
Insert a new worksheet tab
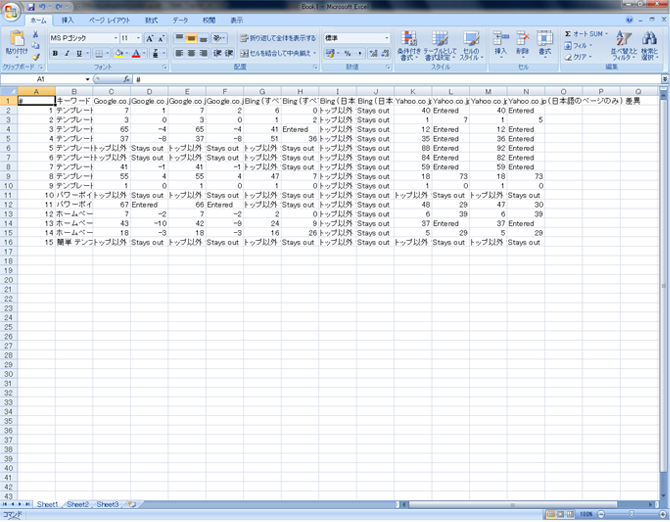tap(132, 504)
